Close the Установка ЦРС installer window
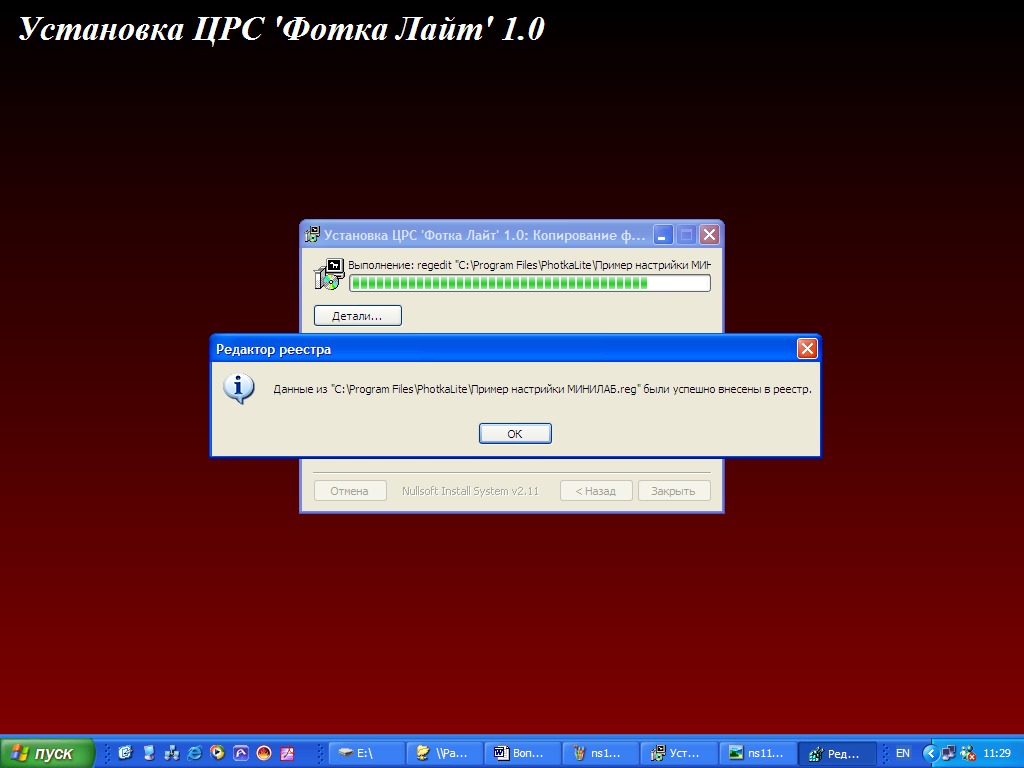 (x=709, y=234)
